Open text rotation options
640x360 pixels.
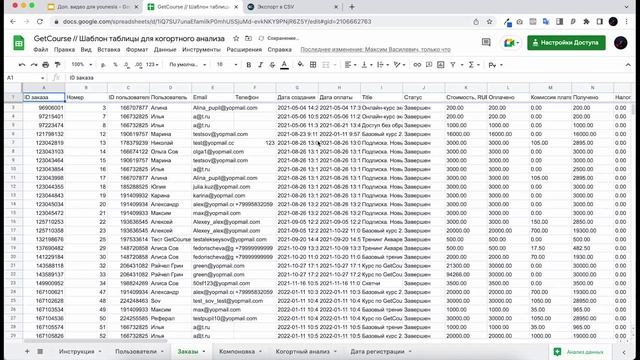(x=399, y=65)
